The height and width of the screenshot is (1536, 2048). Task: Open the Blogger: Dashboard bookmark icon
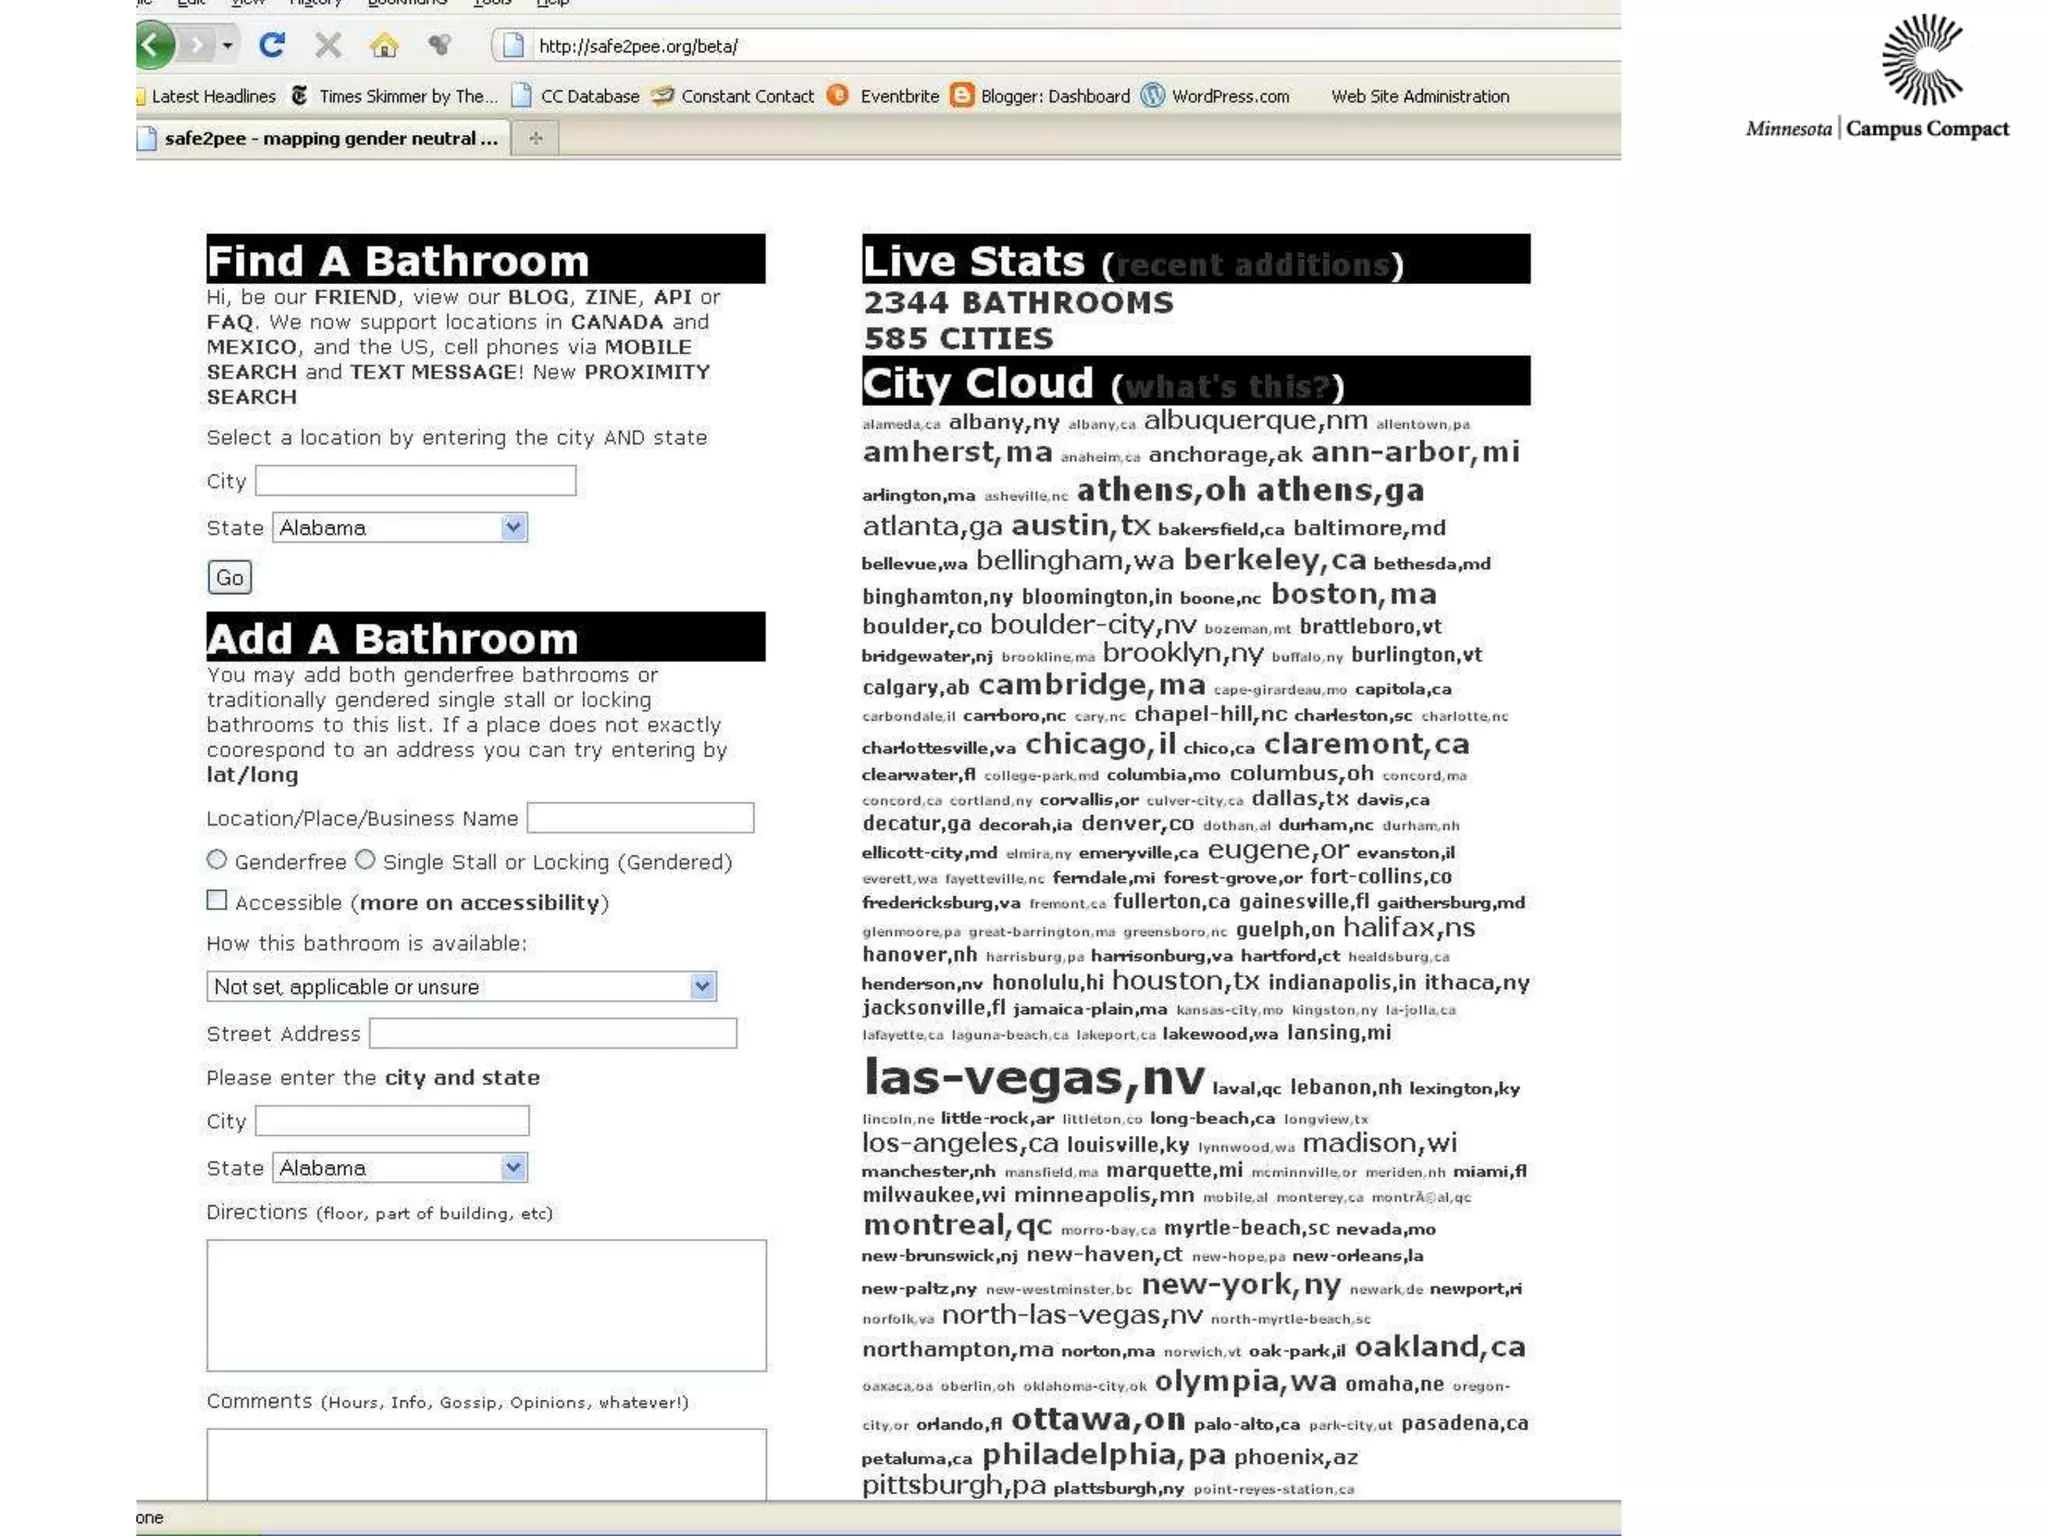coord(962,96)
